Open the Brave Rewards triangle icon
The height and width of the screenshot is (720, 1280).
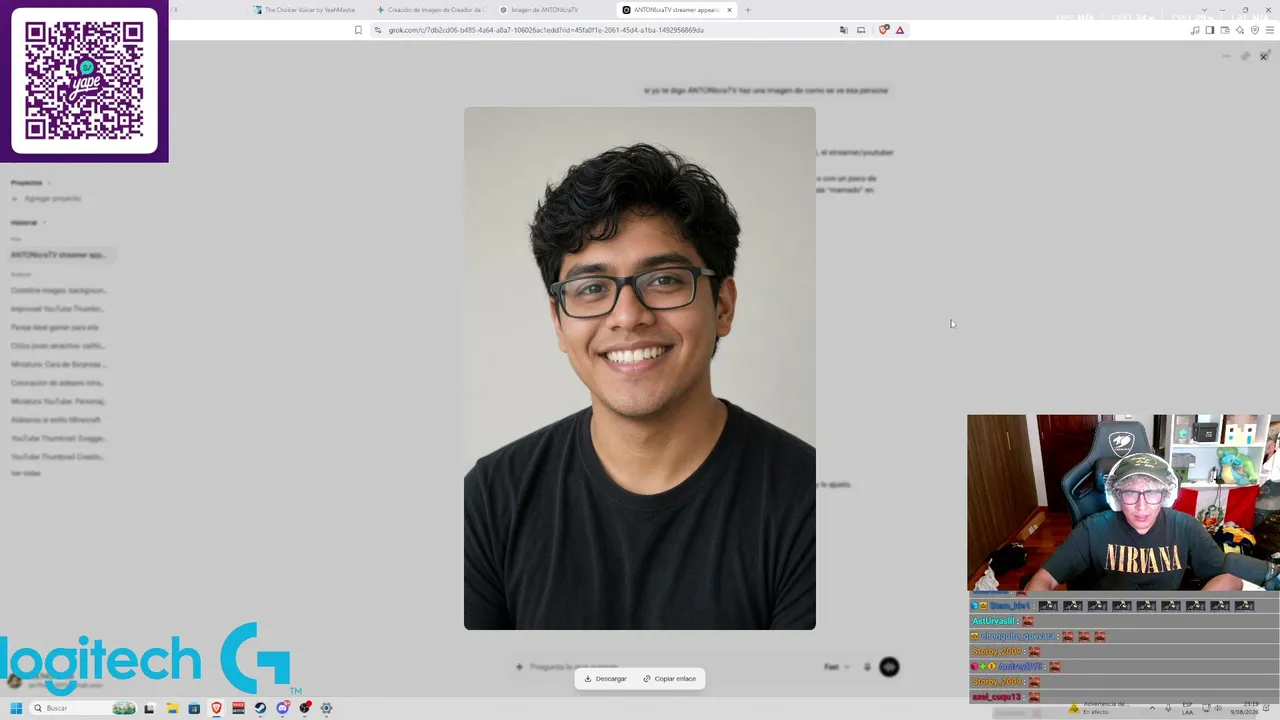[x=900, y=30]
